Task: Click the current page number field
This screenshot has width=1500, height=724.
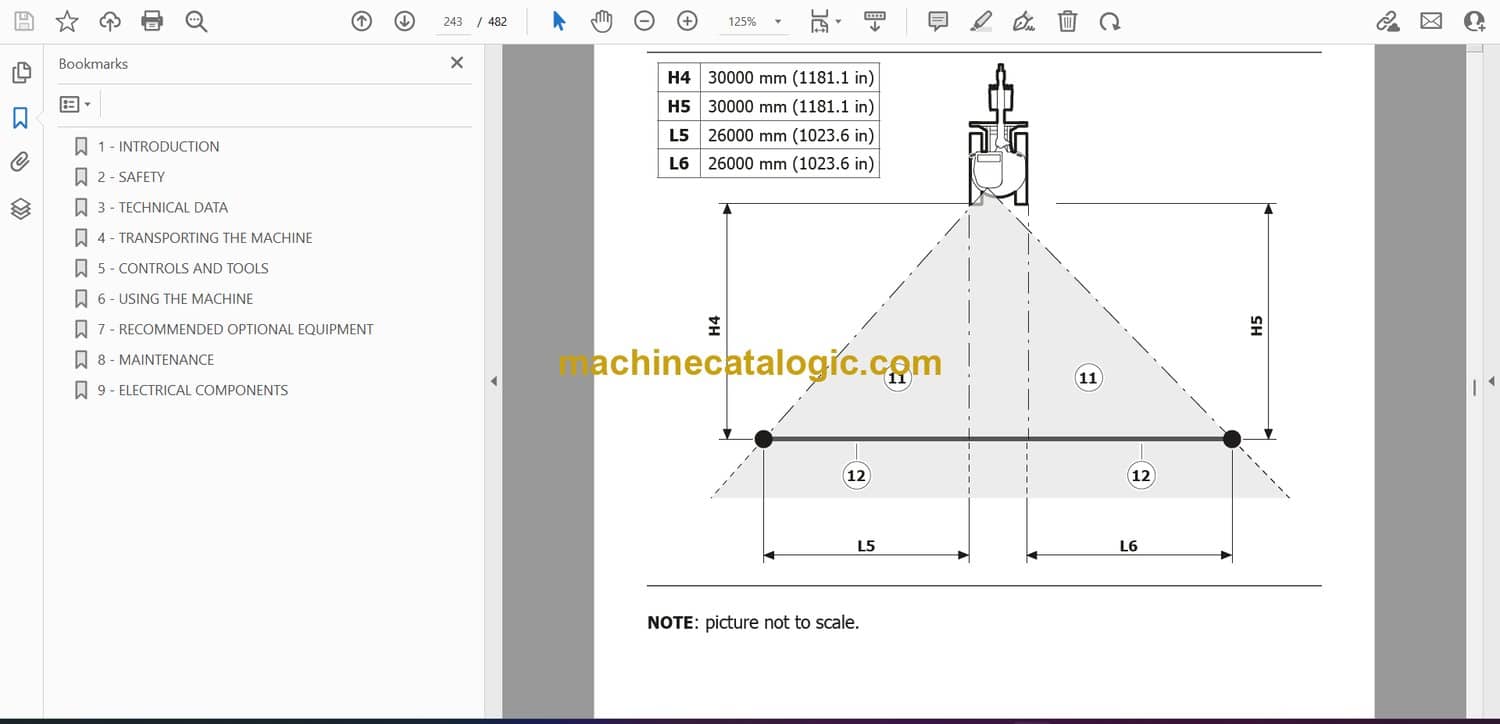Action: pos(453,21)
